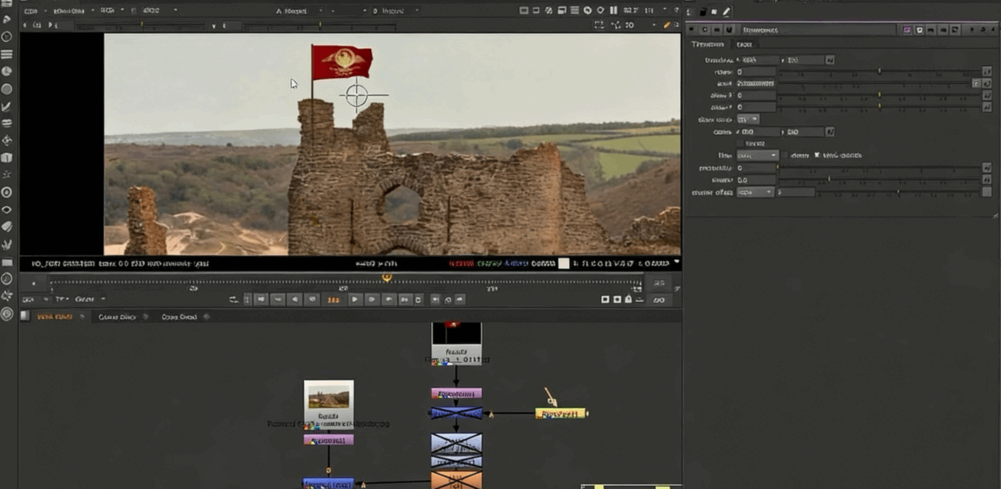Open the skew order dropdown
This screenshot has height=489, width=1001.
click(749, 119)
